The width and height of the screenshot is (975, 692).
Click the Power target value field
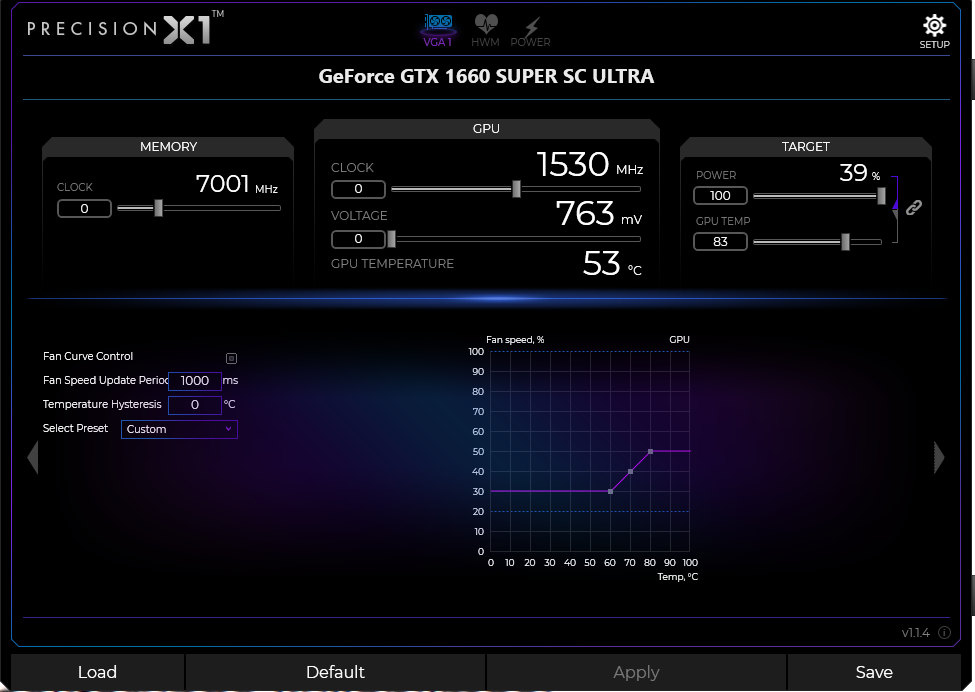[x=720, y=196]
